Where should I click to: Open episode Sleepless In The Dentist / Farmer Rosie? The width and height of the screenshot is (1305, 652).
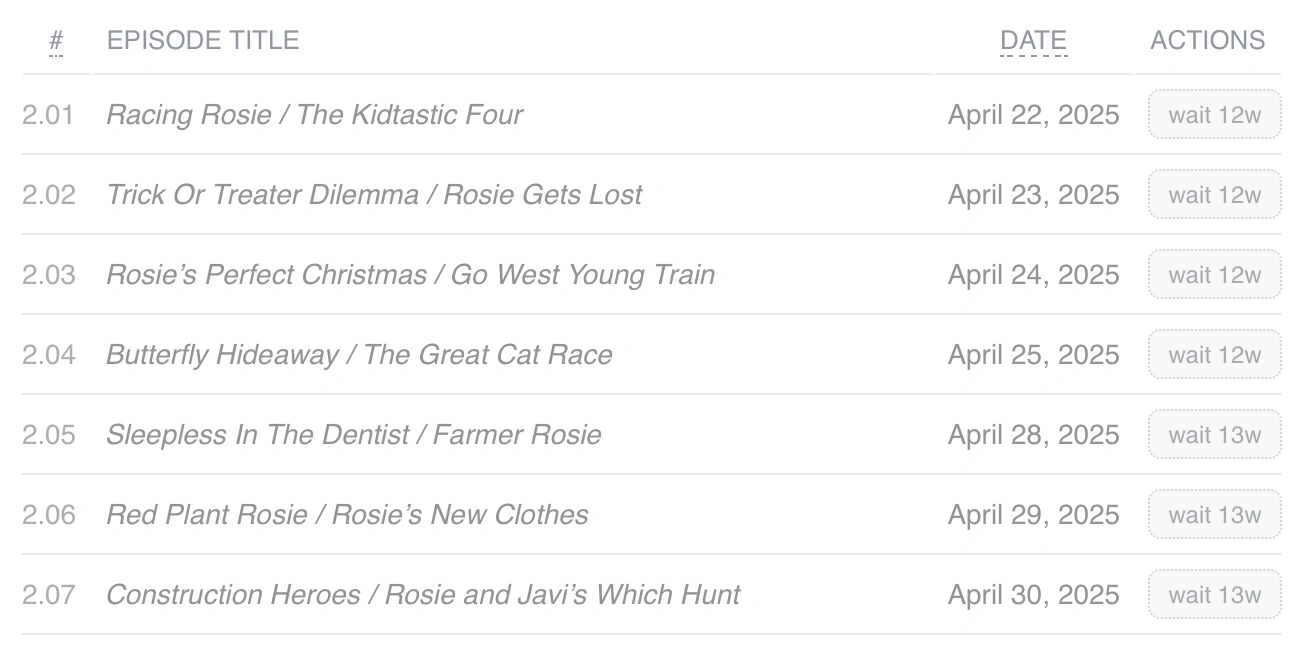pos(354,434)
